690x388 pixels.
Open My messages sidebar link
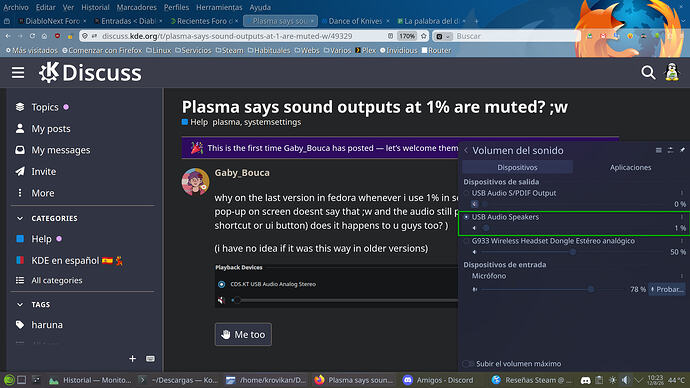(x=53, y=150)
